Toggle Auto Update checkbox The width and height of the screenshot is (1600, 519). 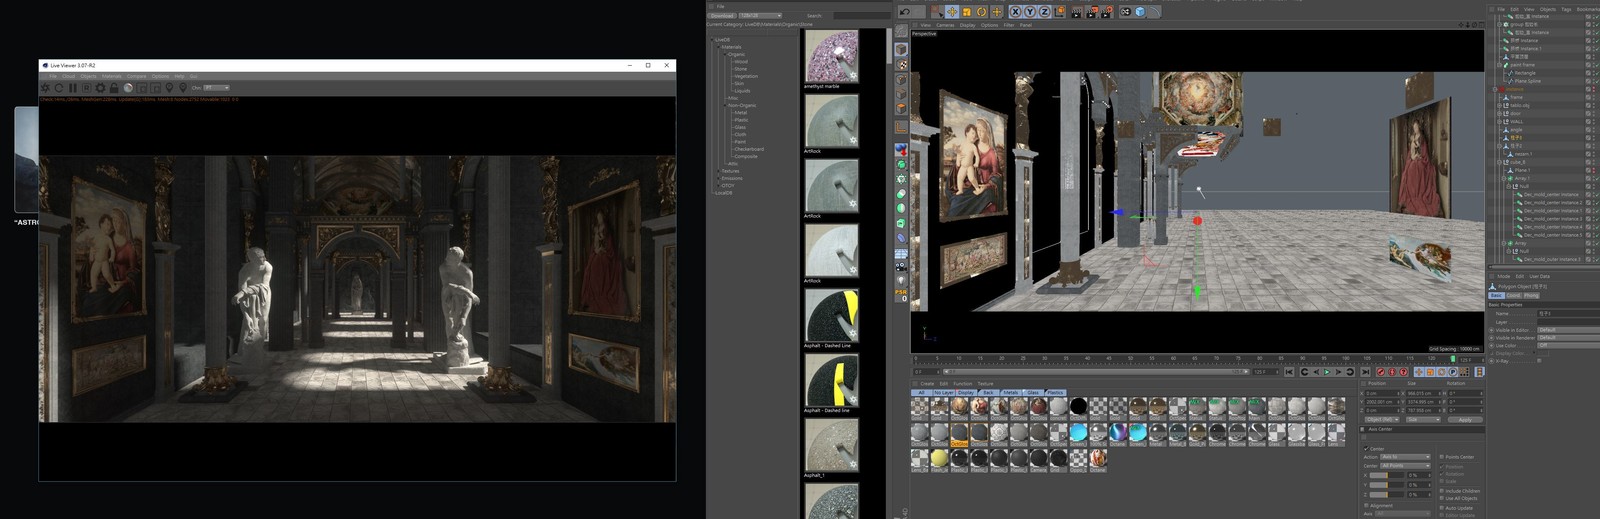[1441, 508]
